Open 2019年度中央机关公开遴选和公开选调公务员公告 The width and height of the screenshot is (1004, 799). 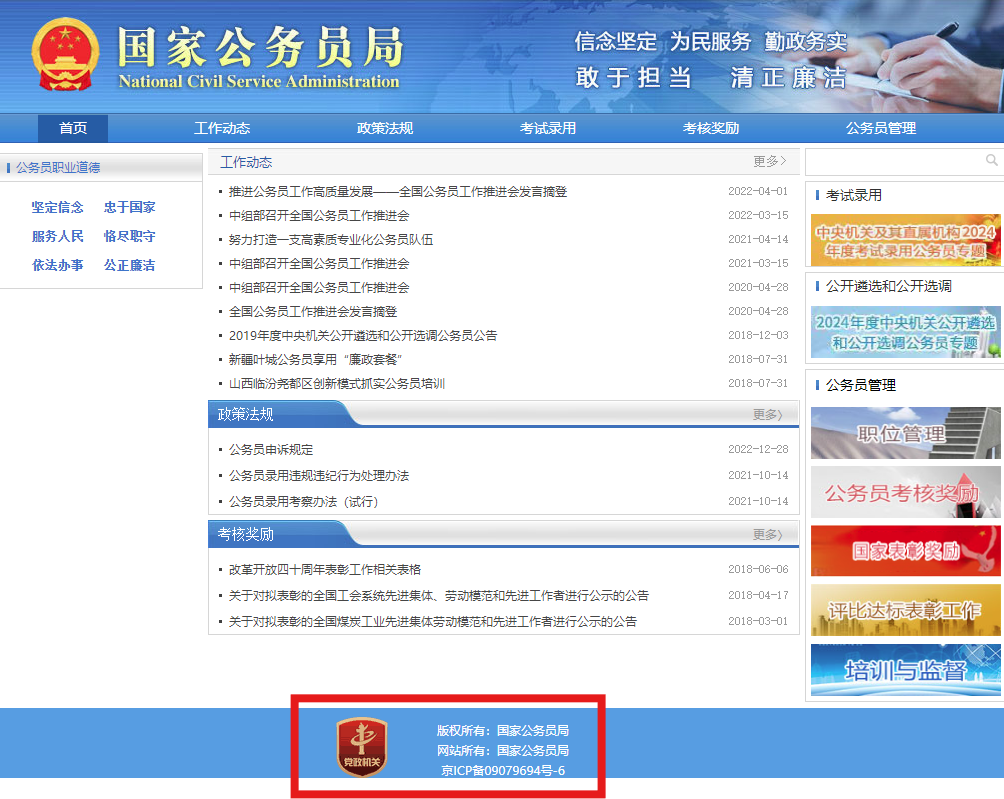tap(363, 335)
